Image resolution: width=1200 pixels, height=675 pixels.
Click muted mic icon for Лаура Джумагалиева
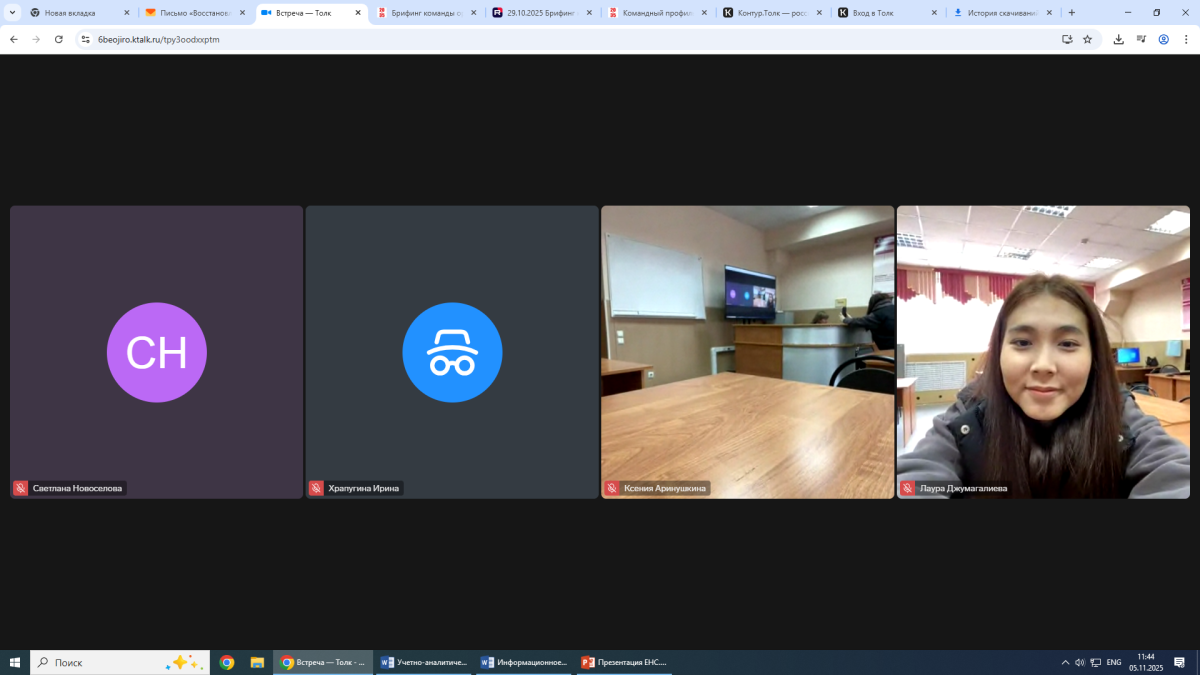pos(908,488)
